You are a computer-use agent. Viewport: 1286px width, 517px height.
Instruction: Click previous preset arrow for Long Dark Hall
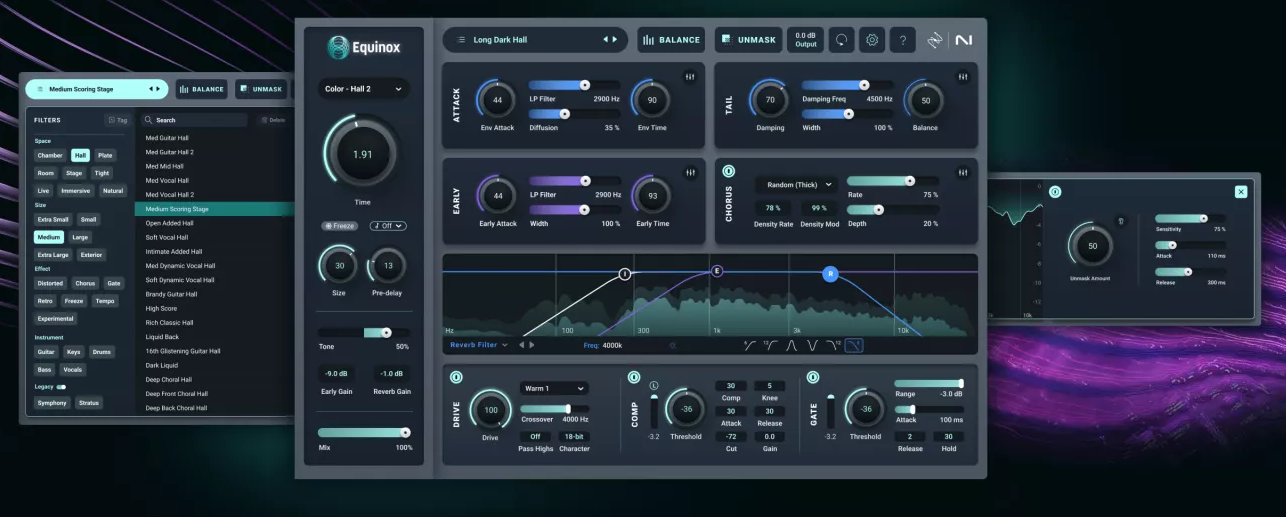coord(604,40)
